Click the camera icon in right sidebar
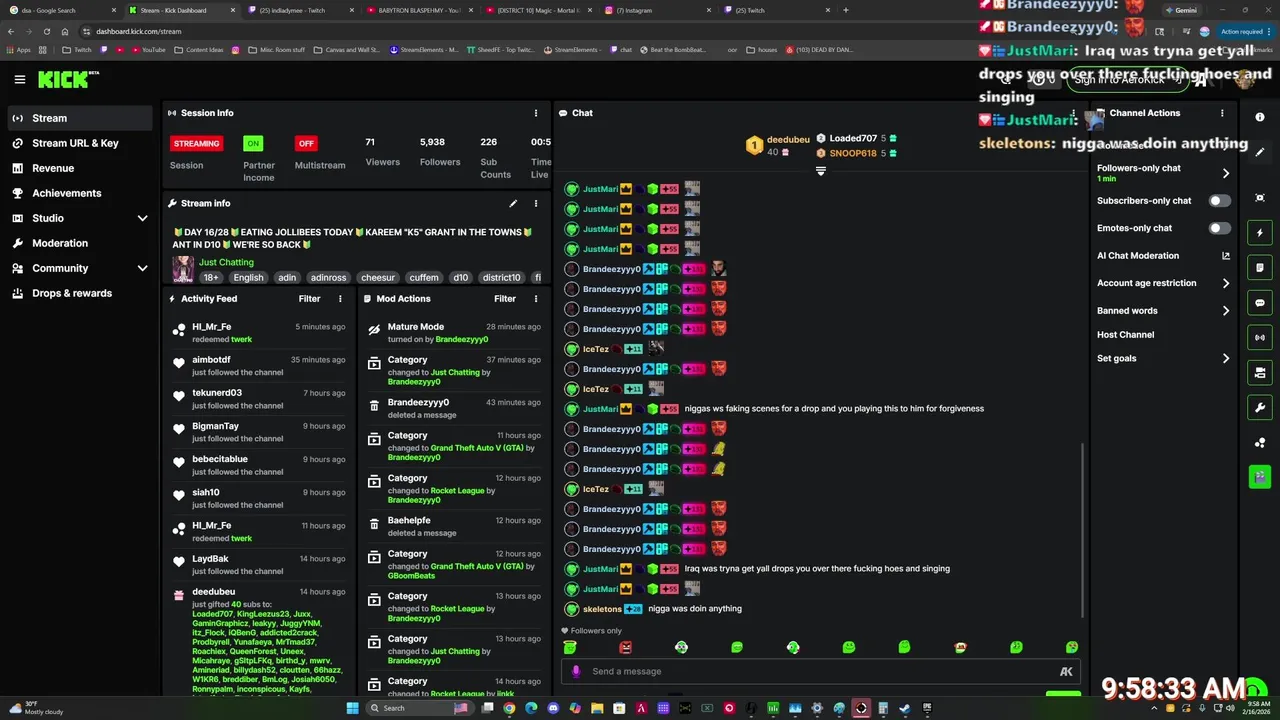 tap(1260, 373)
